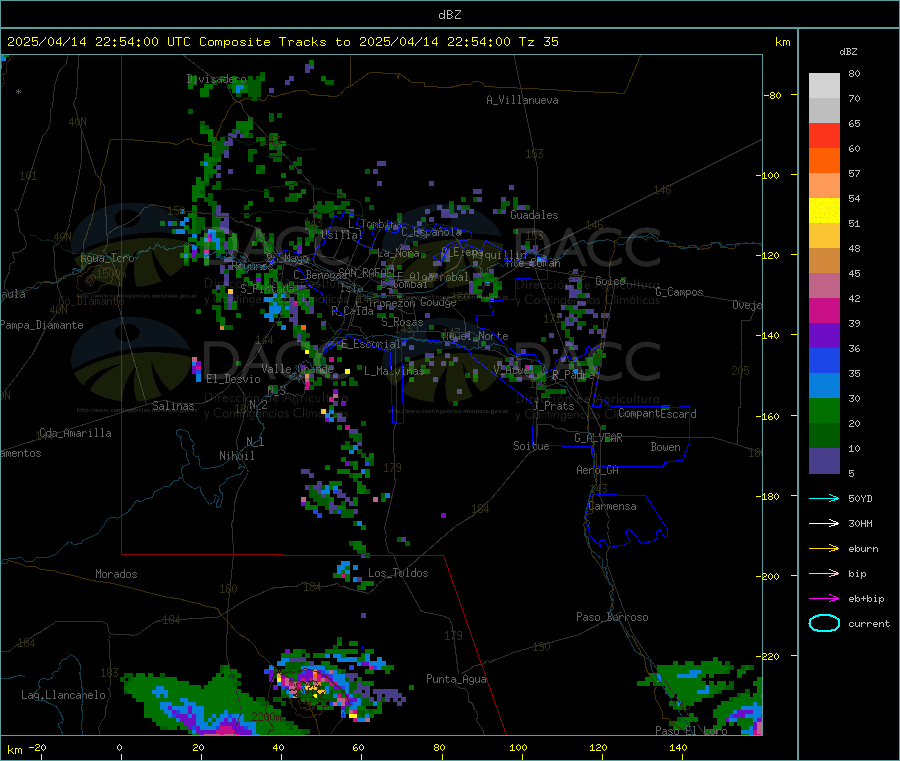Click the -20 km bottom axis label
Screen dimensions: 900x761
pyautogui.click(x=37, y=747)
